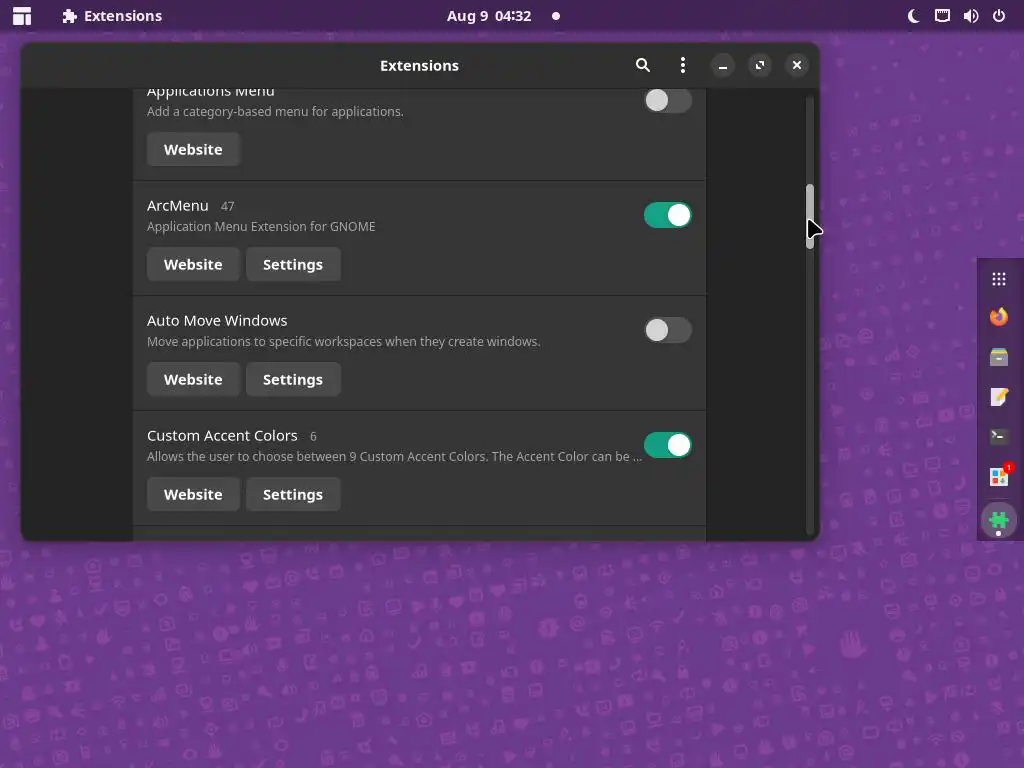
Task: Click the Extensions window title
Action: [x=419, y=65]
